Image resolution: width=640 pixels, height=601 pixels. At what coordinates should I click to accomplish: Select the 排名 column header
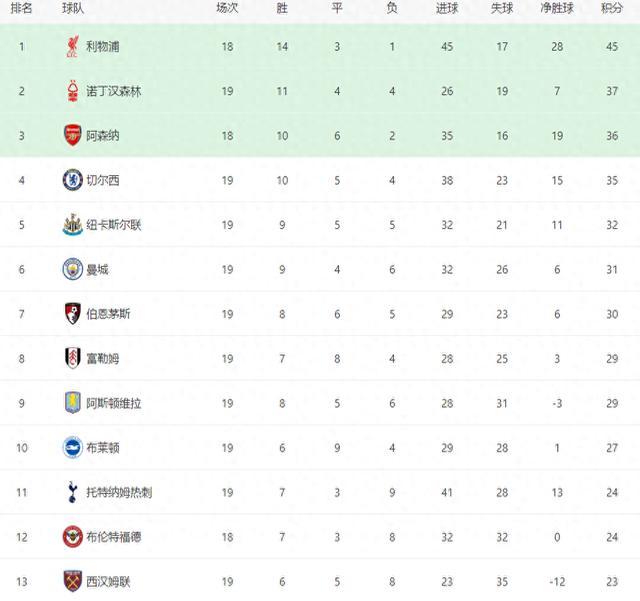tap(21, 8)
